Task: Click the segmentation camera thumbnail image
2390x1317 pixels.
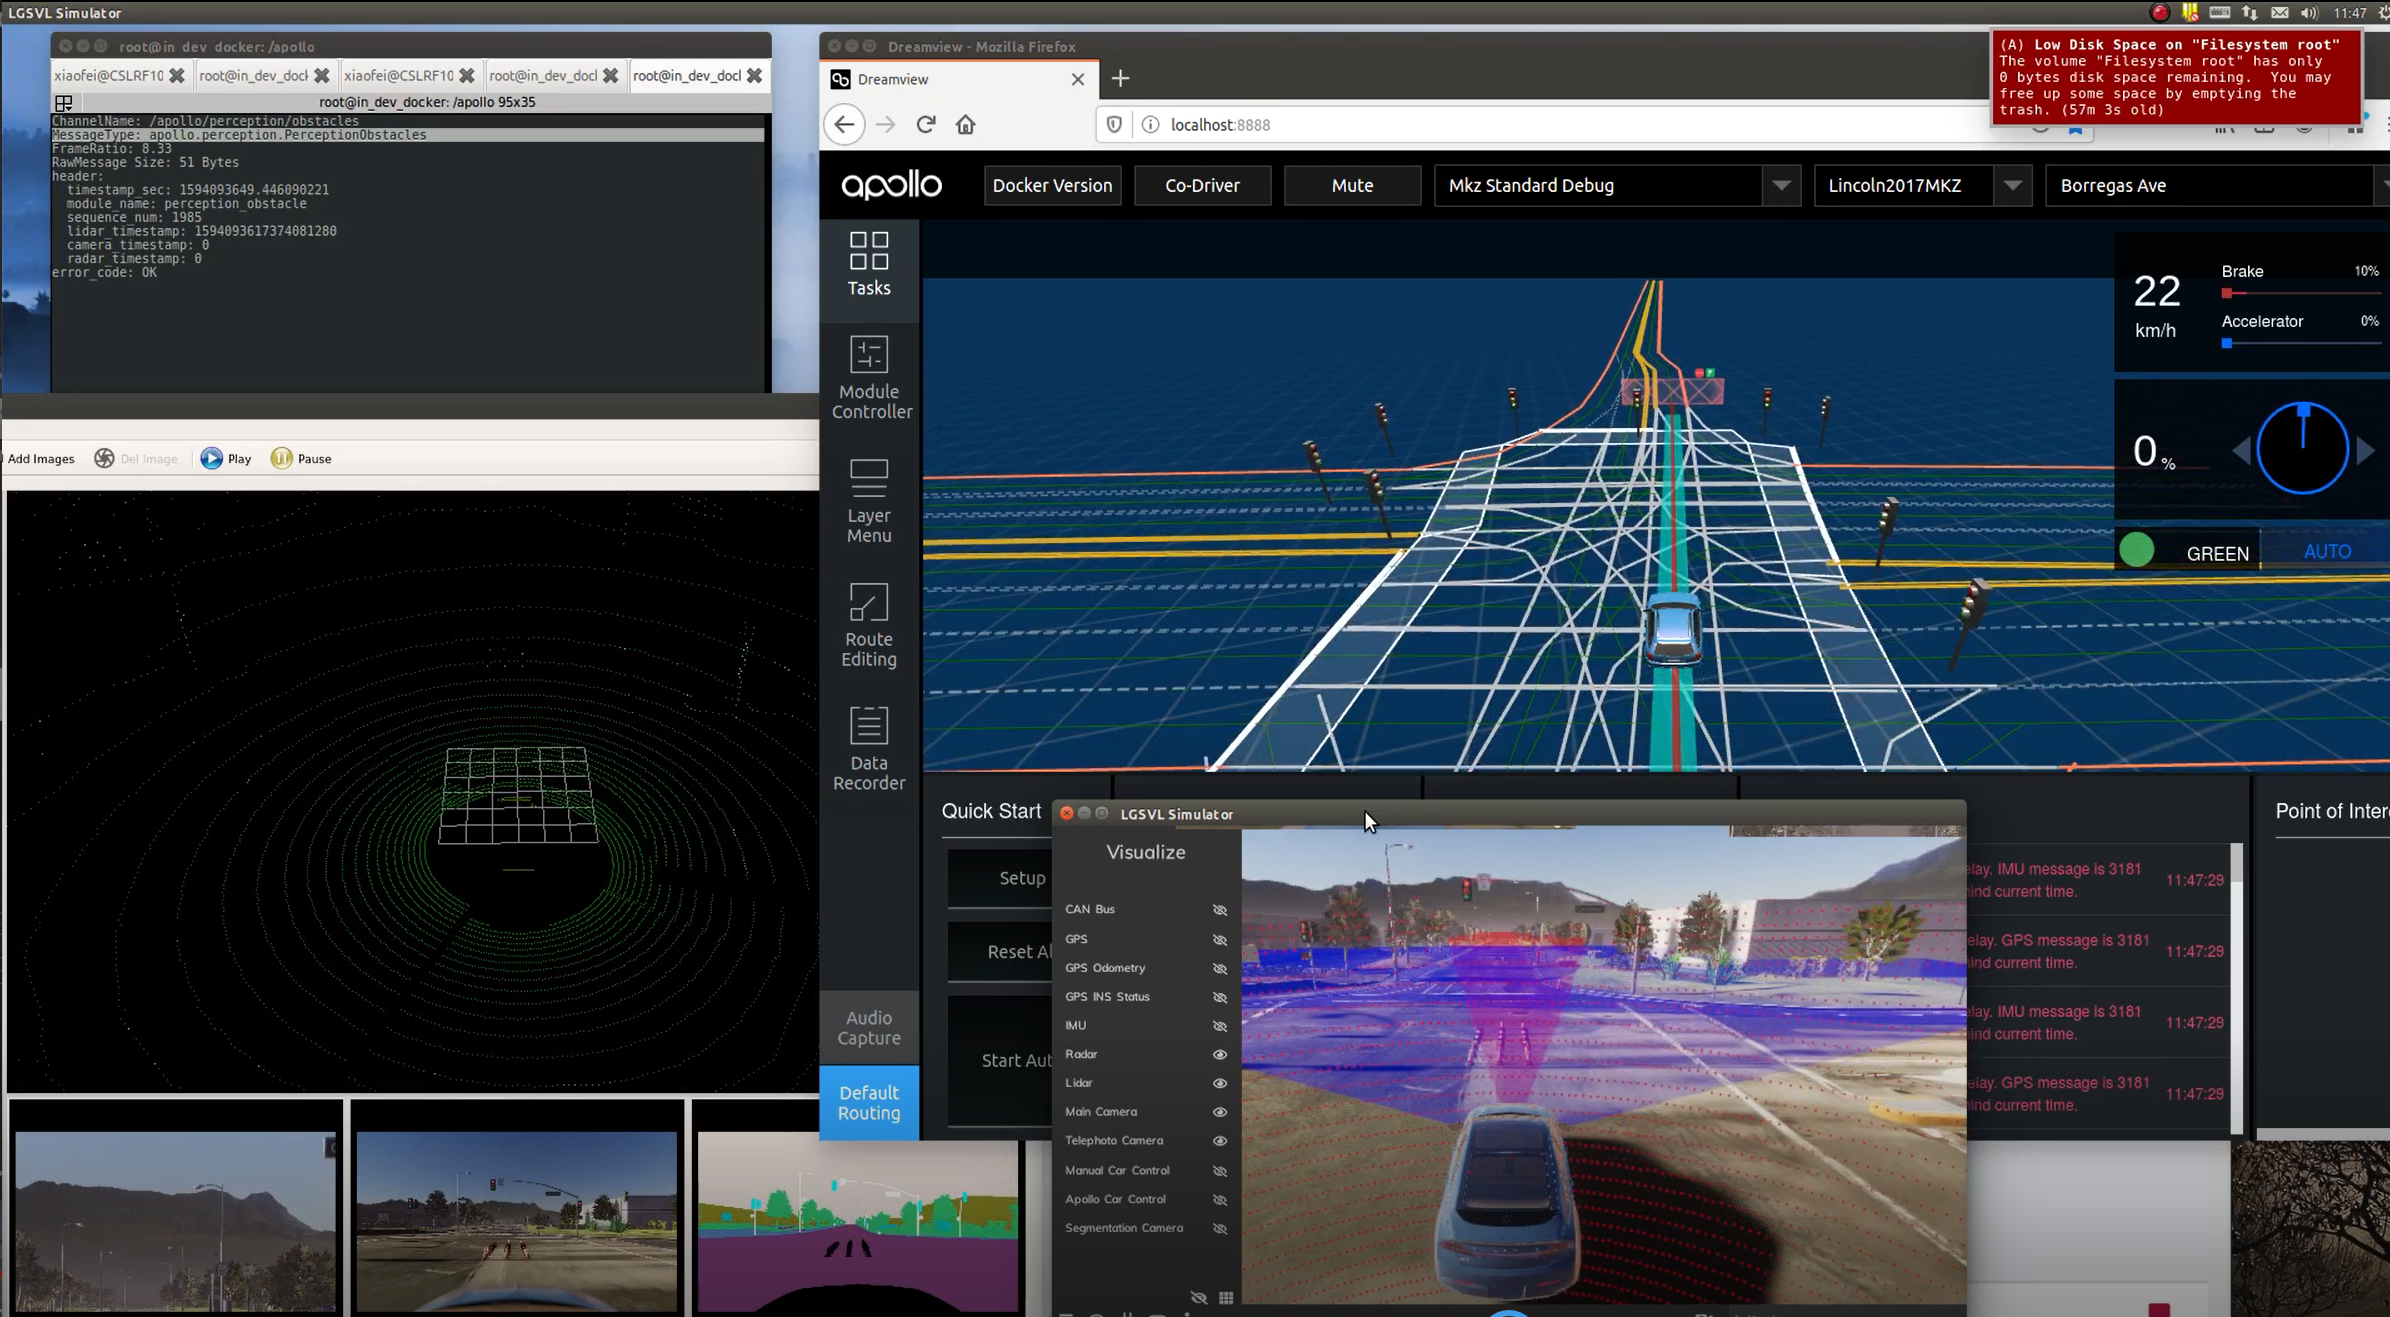Action: coord(857,1221)
